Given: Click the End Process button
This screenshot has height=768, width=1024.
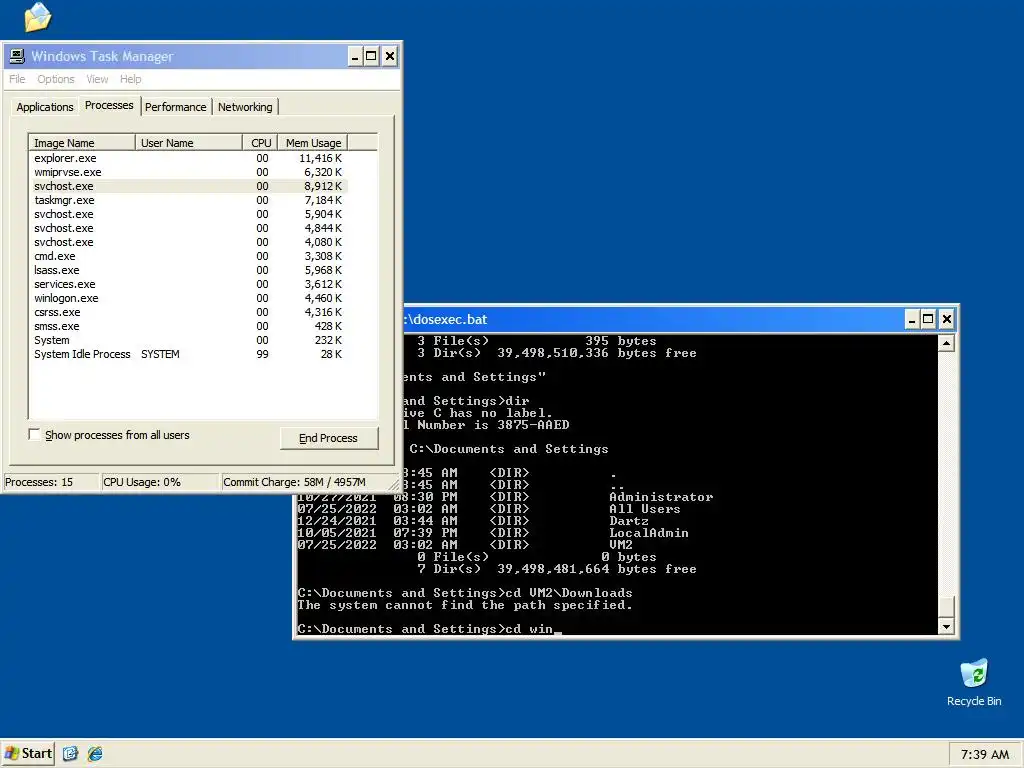Looking at the screenshot, I should click(328, 438).
